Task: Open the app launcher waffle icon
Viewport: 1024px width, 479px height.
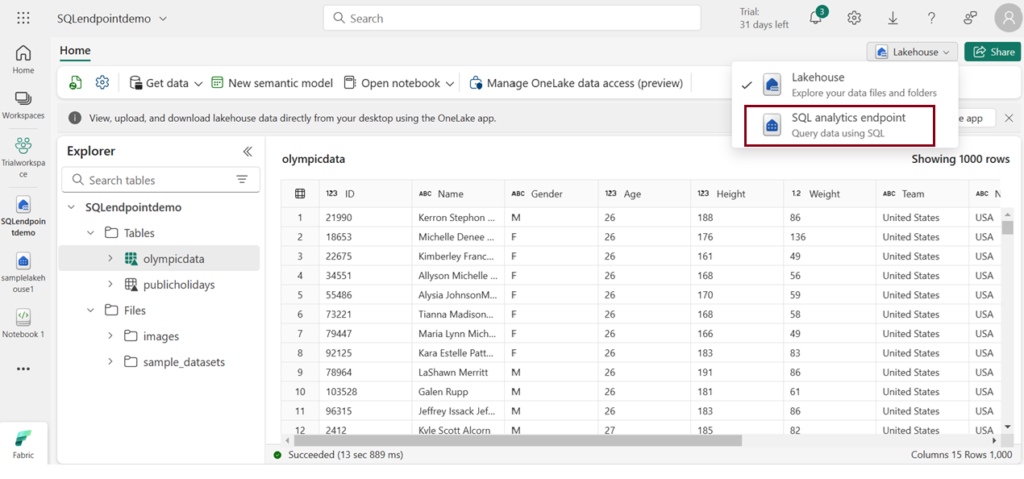Action: coord(23,18)
